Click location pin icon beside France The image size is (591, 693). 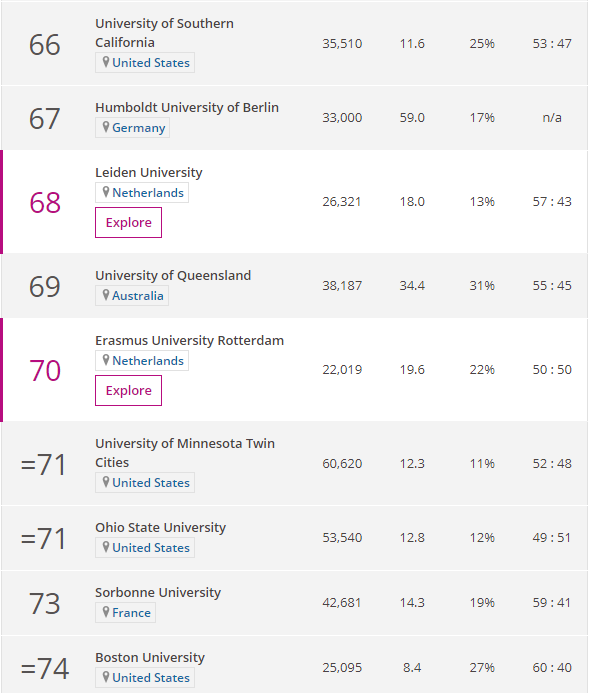coord(106,612)
